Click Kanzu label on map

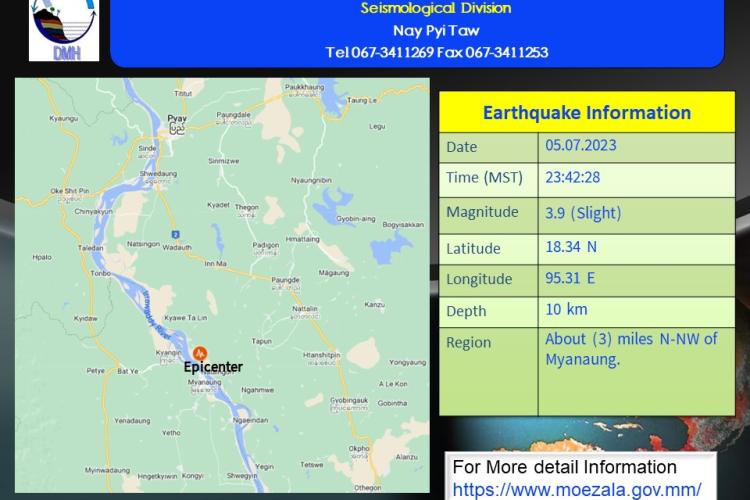pos(375,305)
